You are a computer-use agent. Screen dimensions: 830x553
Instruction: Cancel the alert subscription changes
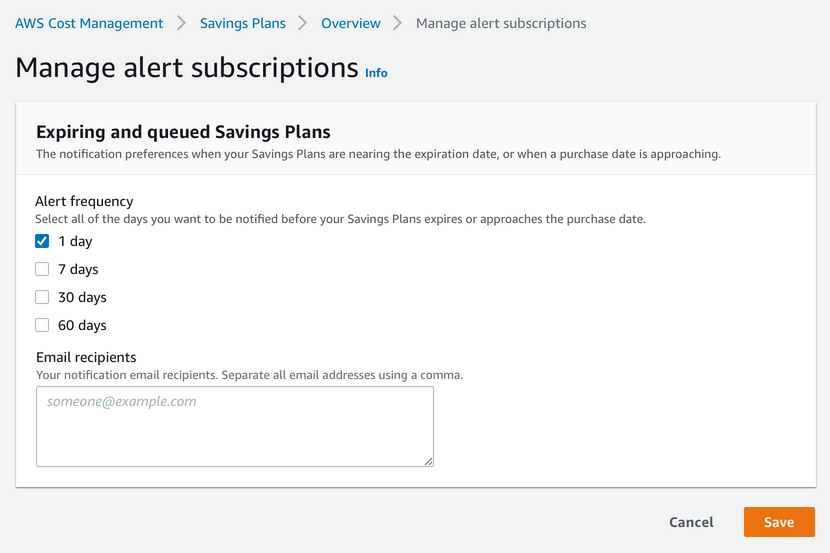pos(691,522)
